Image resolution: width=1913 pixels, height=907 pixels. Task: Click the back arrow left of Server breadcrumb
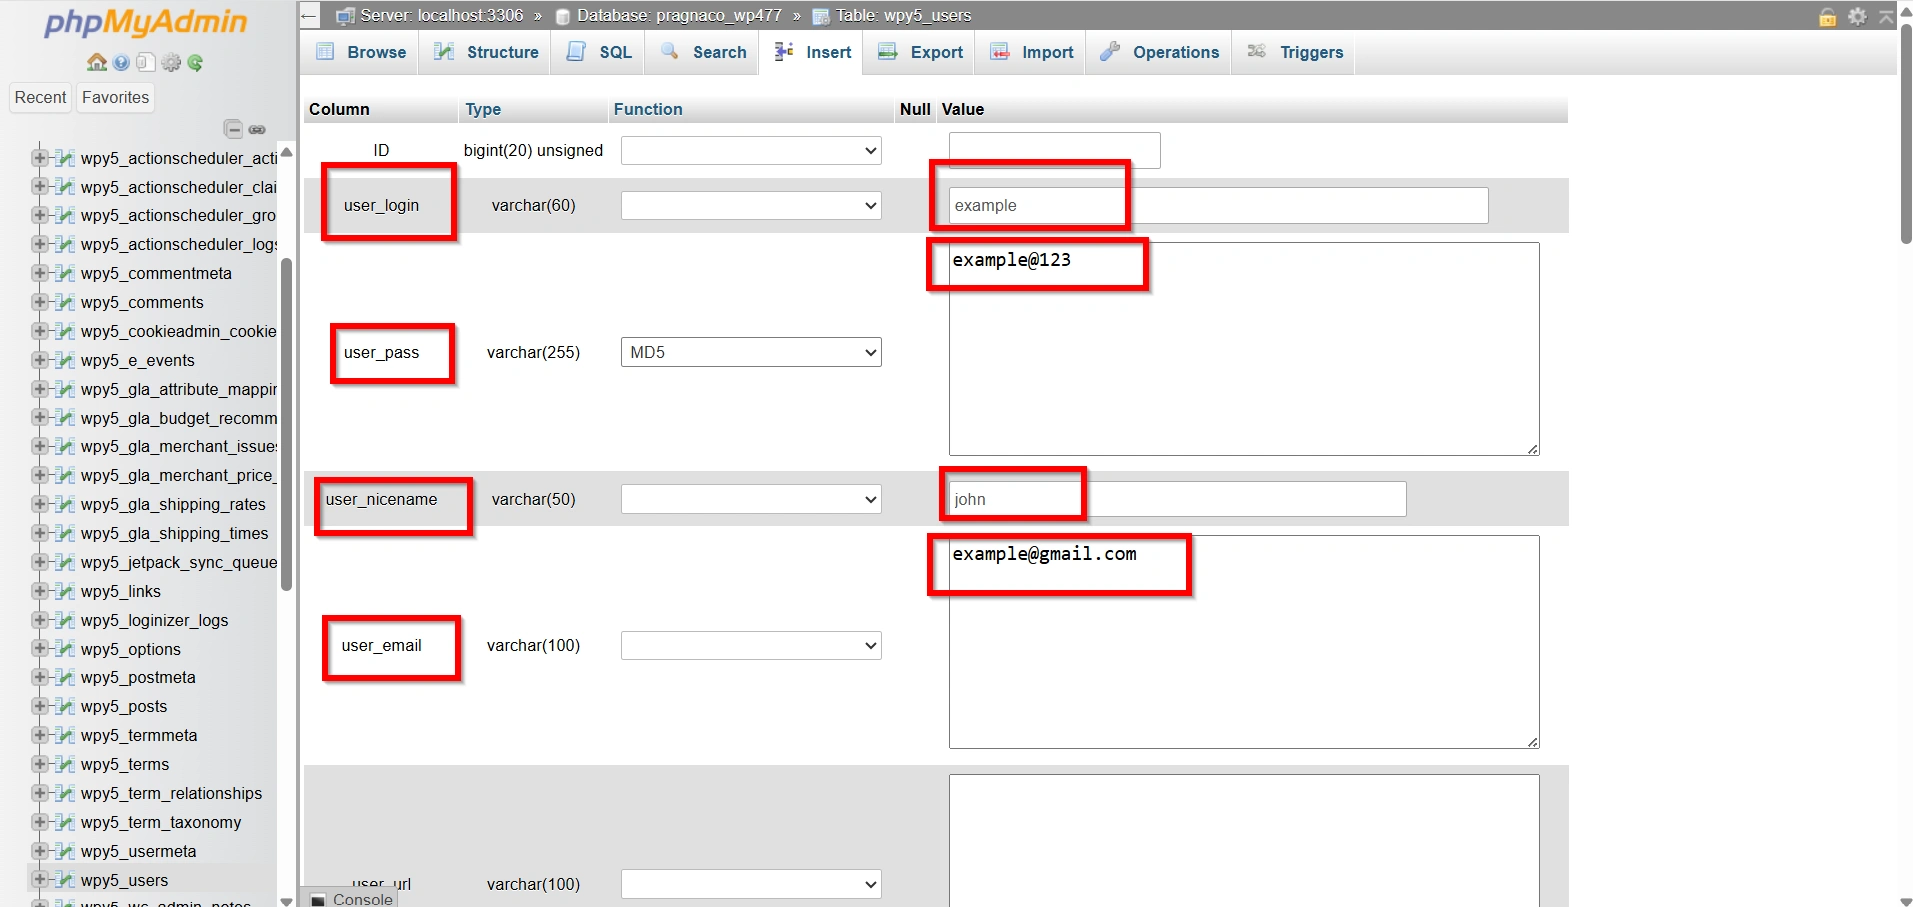click(x=309, y=15)
